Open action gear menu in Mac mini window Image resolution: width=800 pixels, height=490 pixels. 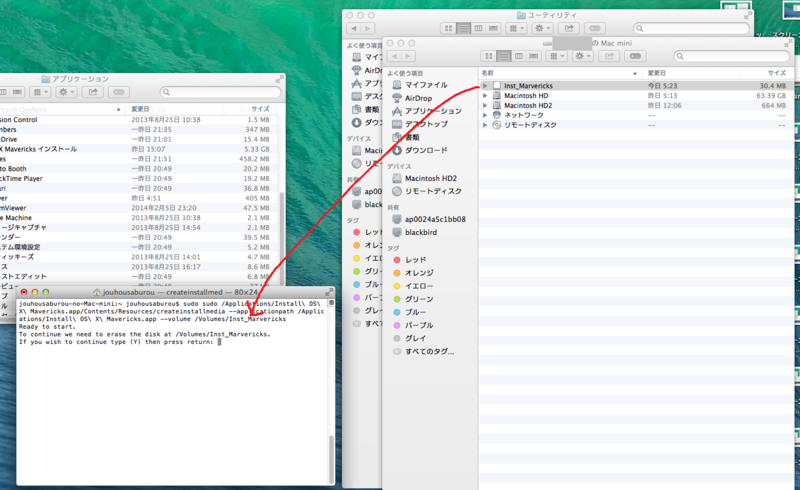[582, 56]
